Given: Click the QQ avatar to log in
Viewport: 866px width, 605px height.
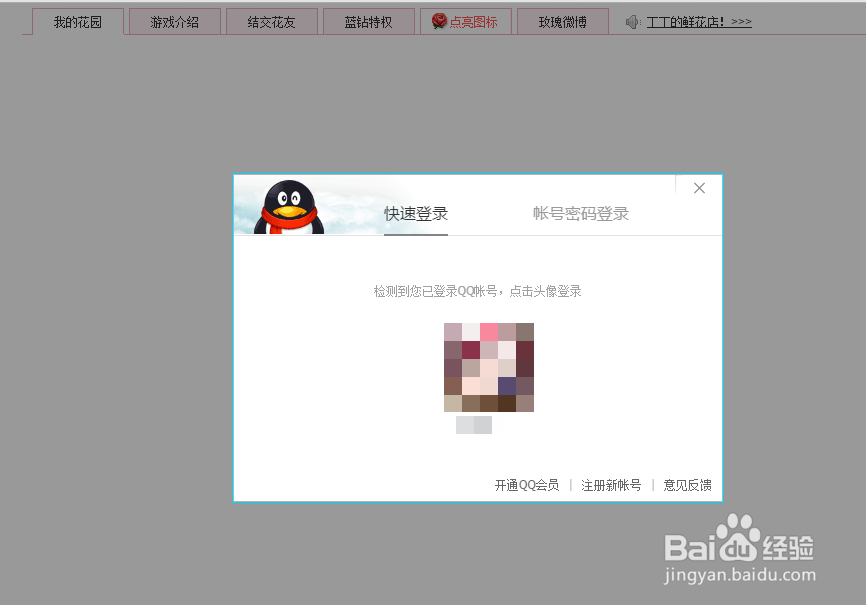Looking at the screenshot, I should [x=488, y=367].
